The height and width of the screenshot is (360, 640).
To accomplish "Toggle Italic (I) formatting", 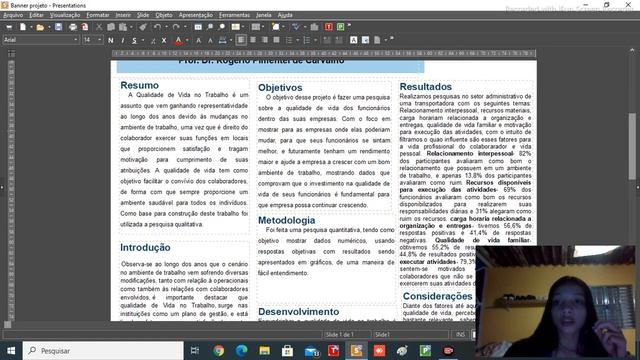I will [123, 40].
